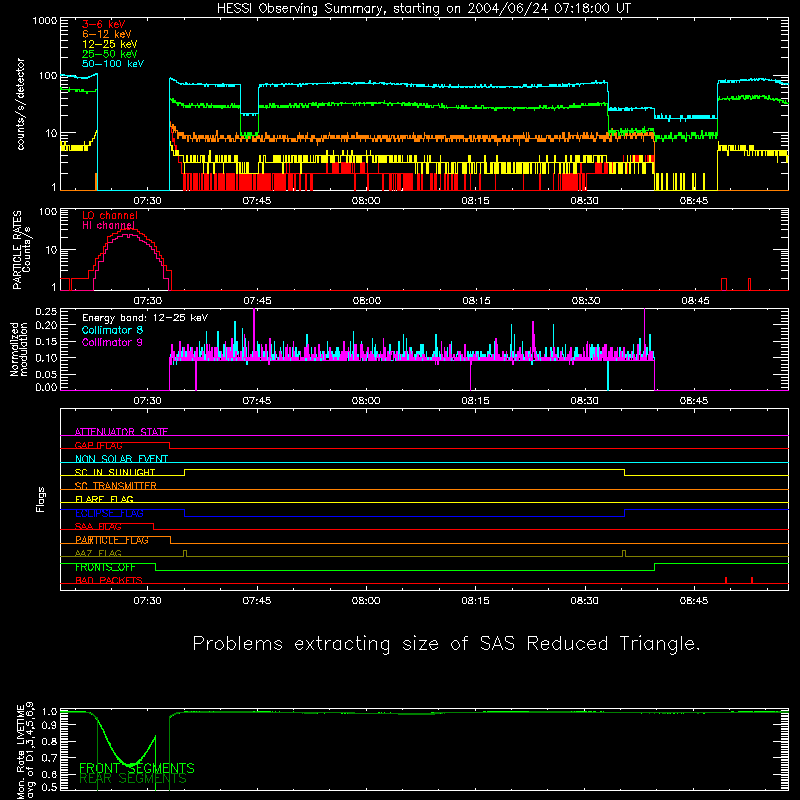Click the LO channel legend entry
This screenshot has height=800, width=800.
[110, 215]
